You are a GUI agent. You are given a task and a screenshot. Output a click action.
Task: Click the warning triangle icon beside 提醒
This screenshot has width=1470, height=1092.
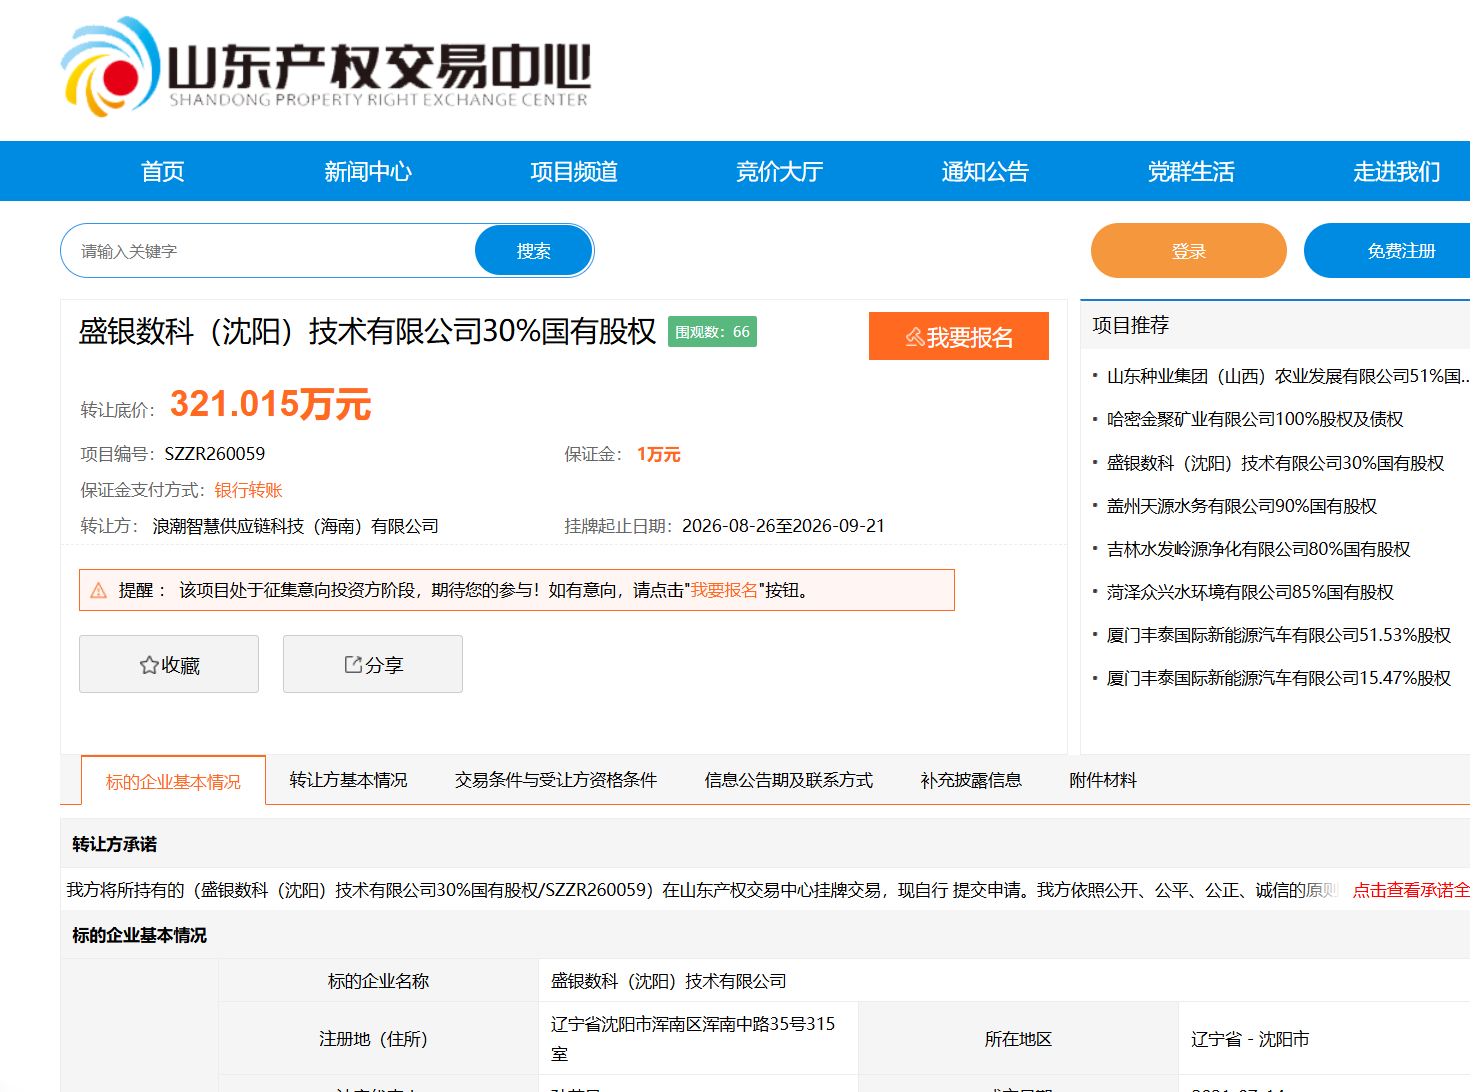coord(99,590)
